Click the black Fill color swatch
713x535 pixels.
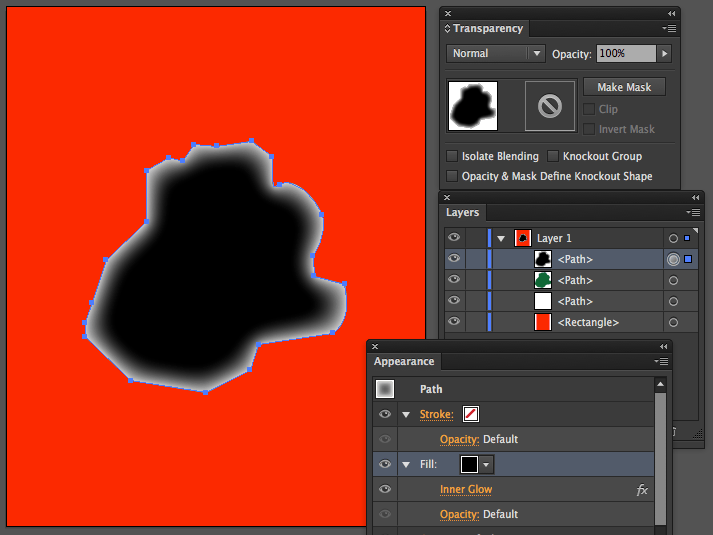[469, 465]
